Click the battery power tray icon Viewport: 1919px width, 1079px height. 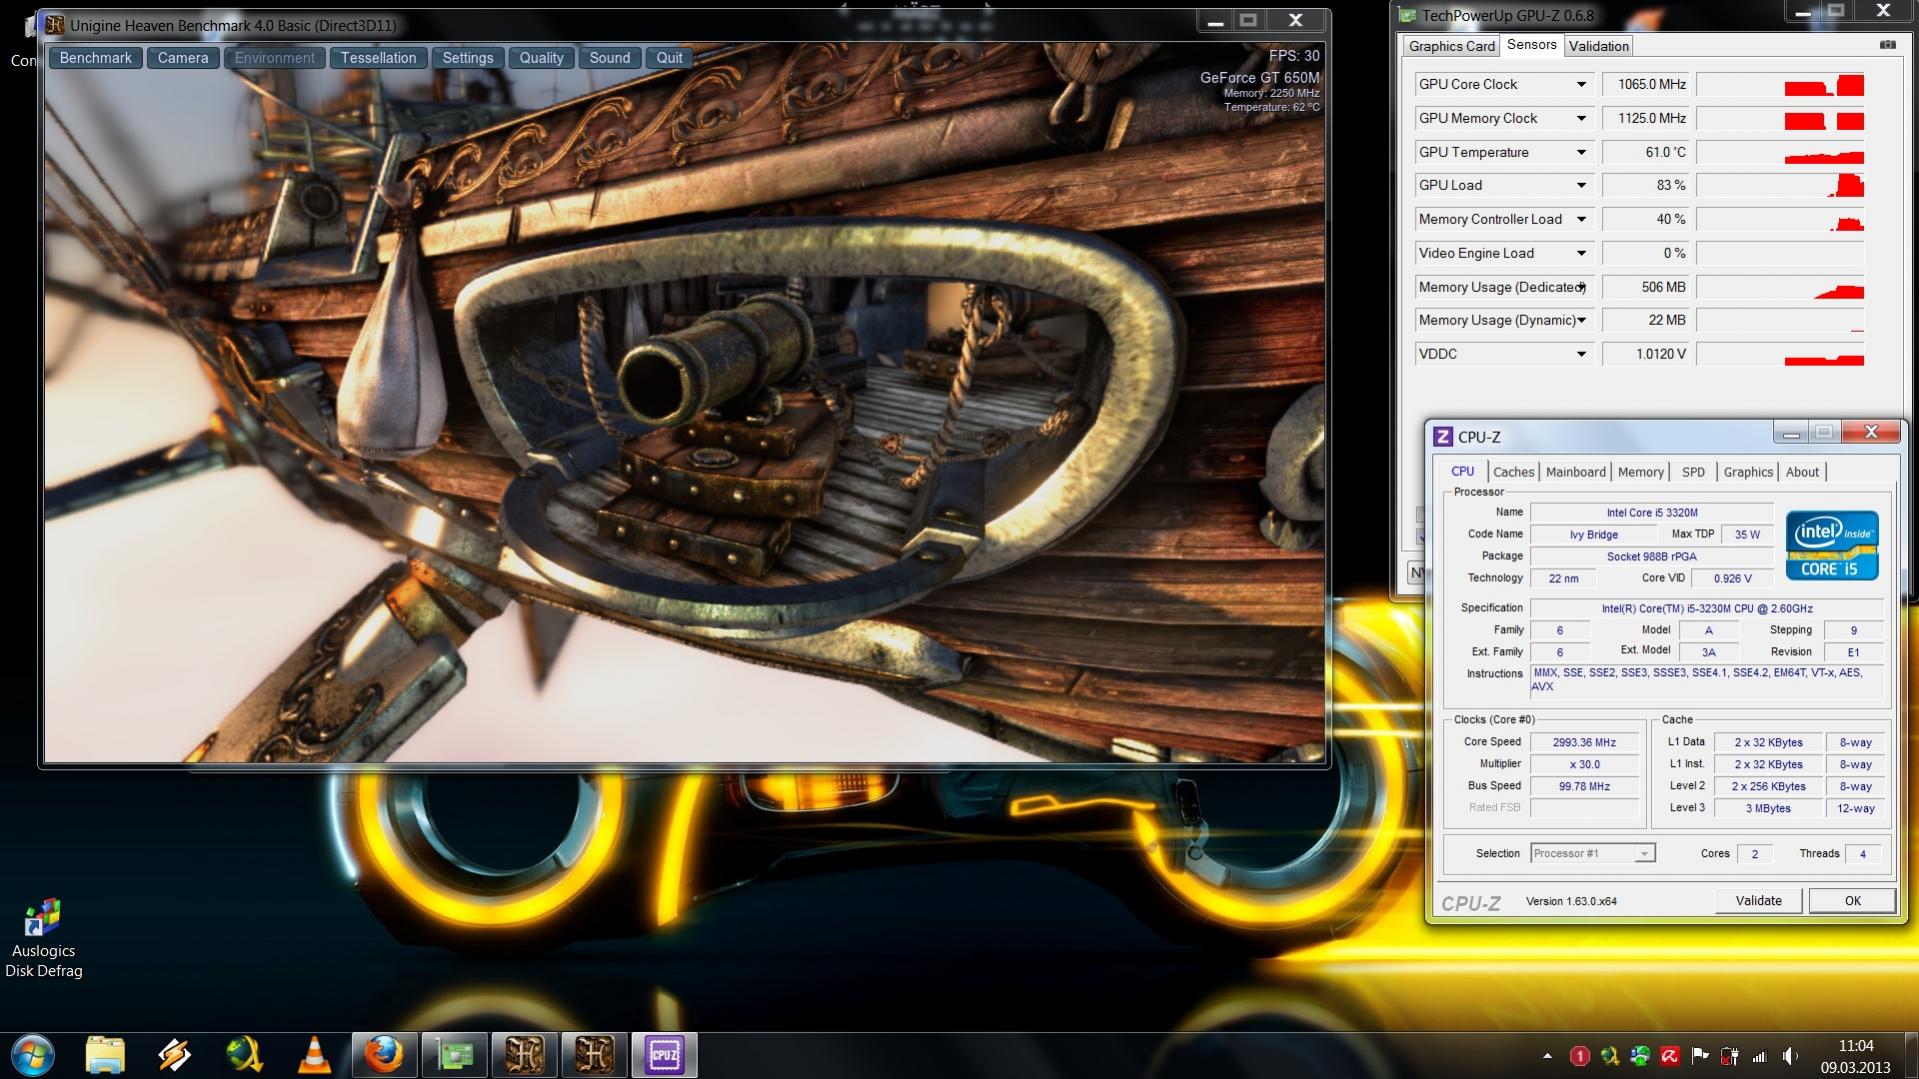point(1730,1056)
